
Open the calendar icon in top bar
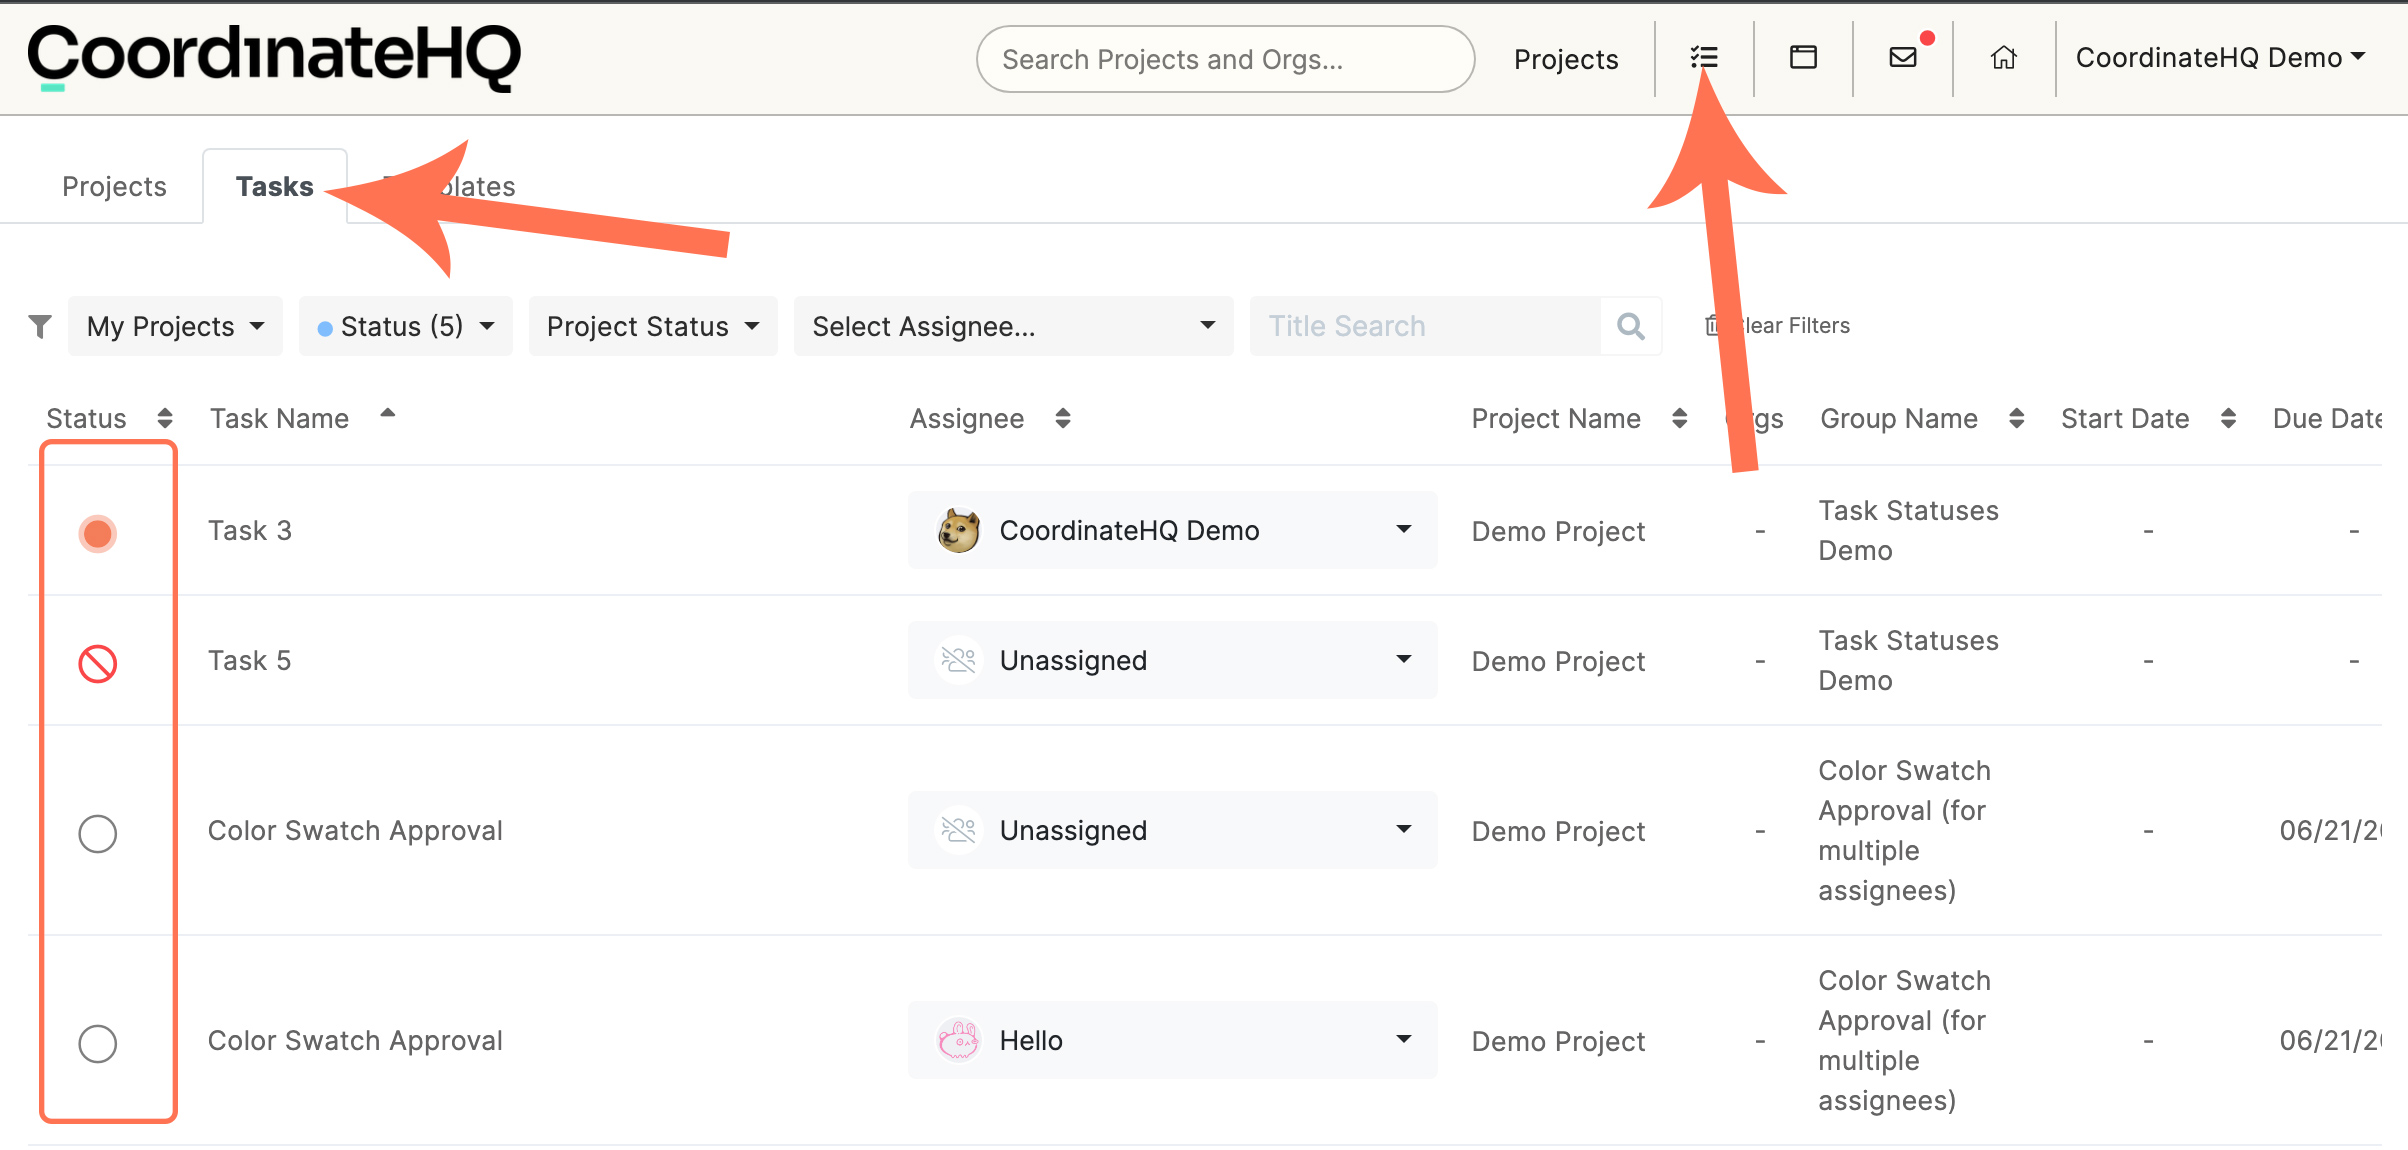click(x=1803, y=58)
